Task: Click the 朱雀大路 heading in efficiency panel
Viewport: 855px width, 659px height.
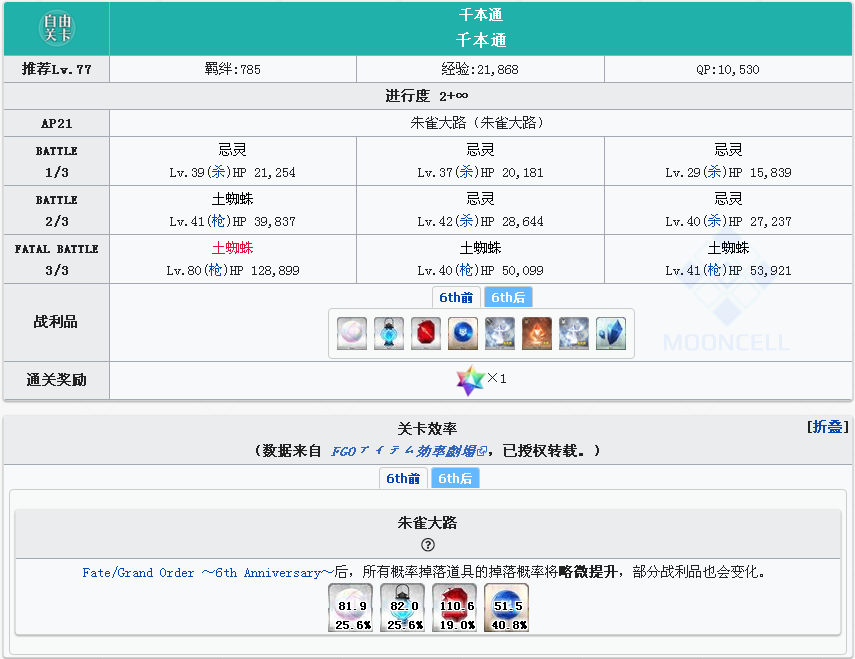Action: click(x=428, y=523)
